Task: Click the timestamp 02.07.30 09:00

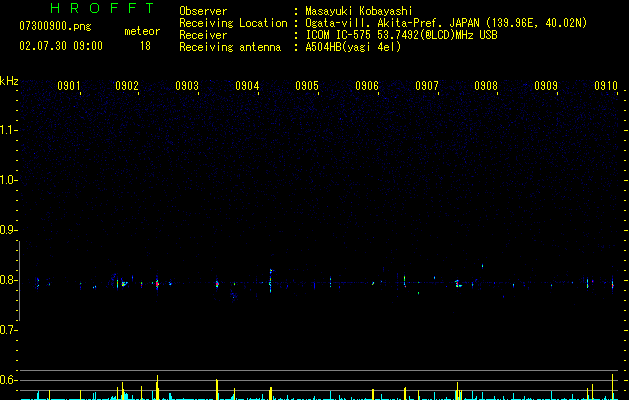Action: point(61,46)
